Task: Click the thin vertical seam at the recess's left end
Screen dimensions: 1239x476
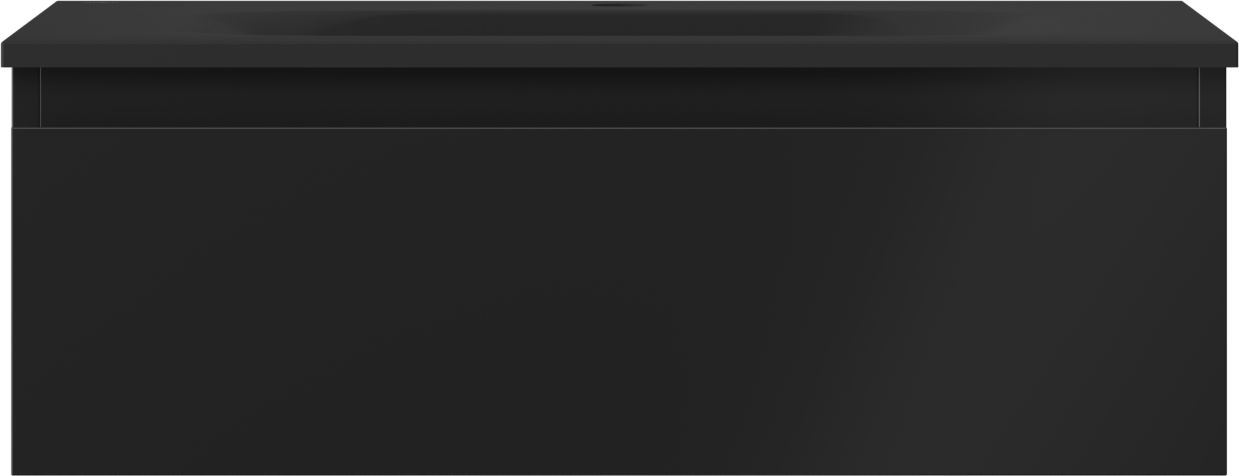Action: point(40,98)
